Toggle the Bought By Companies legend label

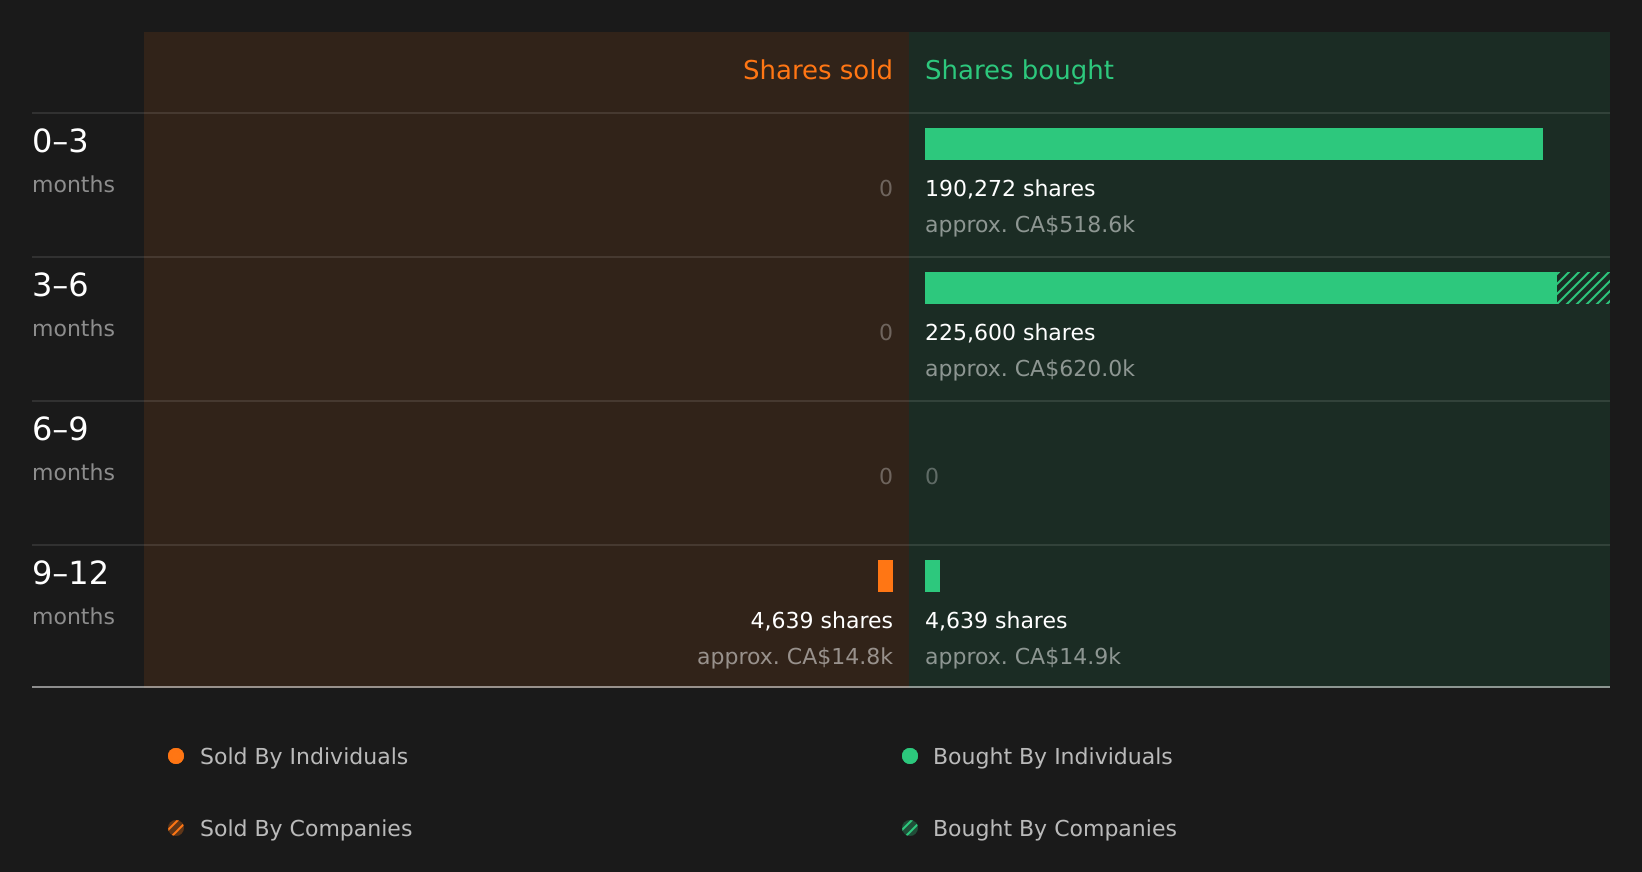(x=1054, y=829)
